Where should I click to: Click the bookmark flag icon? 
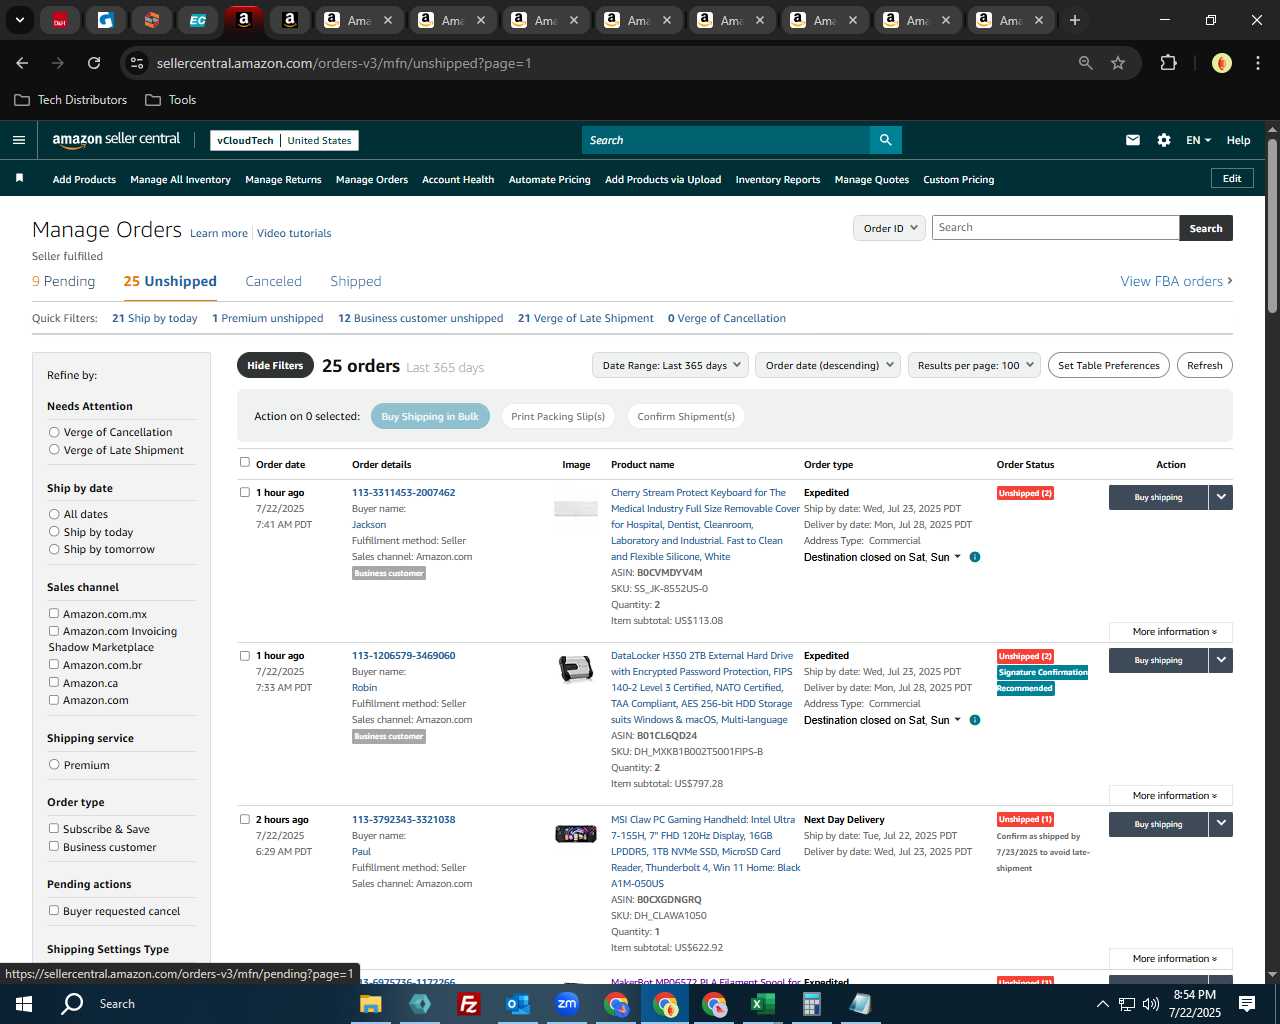click(x=19, y=178)
